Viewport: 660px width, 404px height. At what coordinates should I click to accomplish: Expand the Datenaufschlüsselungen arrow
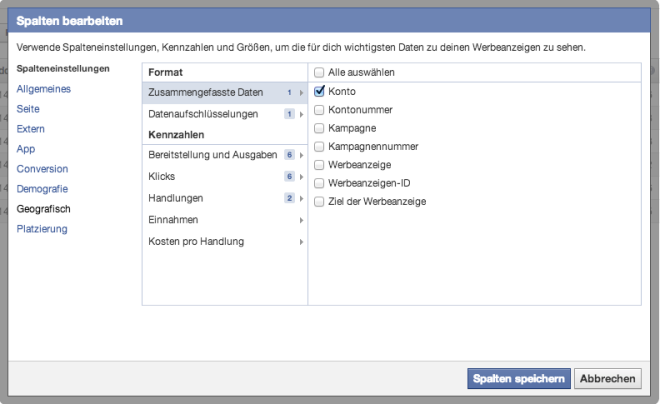pyautogui.click(x=301, y=114)
